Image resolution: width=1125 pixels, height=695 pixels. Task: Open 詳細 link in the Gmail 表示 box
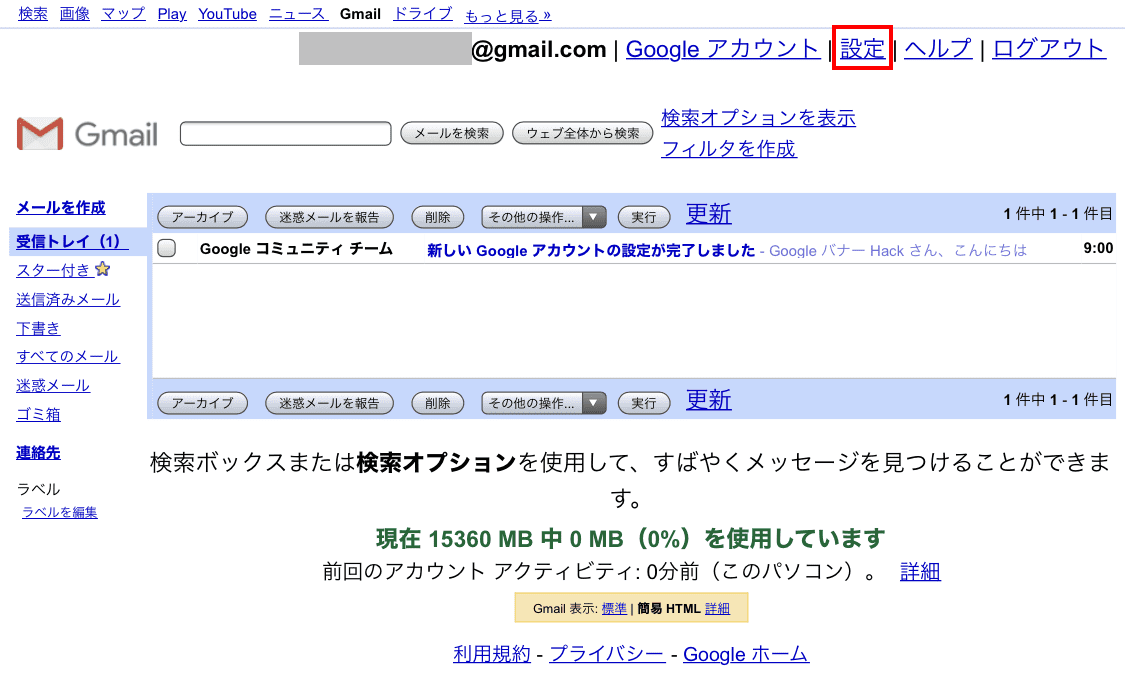[717, 608]
